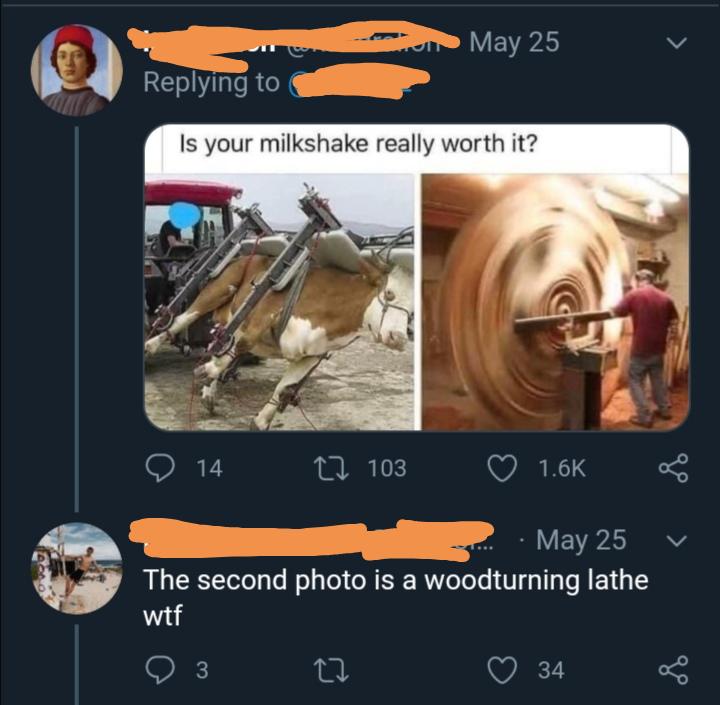Open replies on the milkshake tweet

point(160,468)
